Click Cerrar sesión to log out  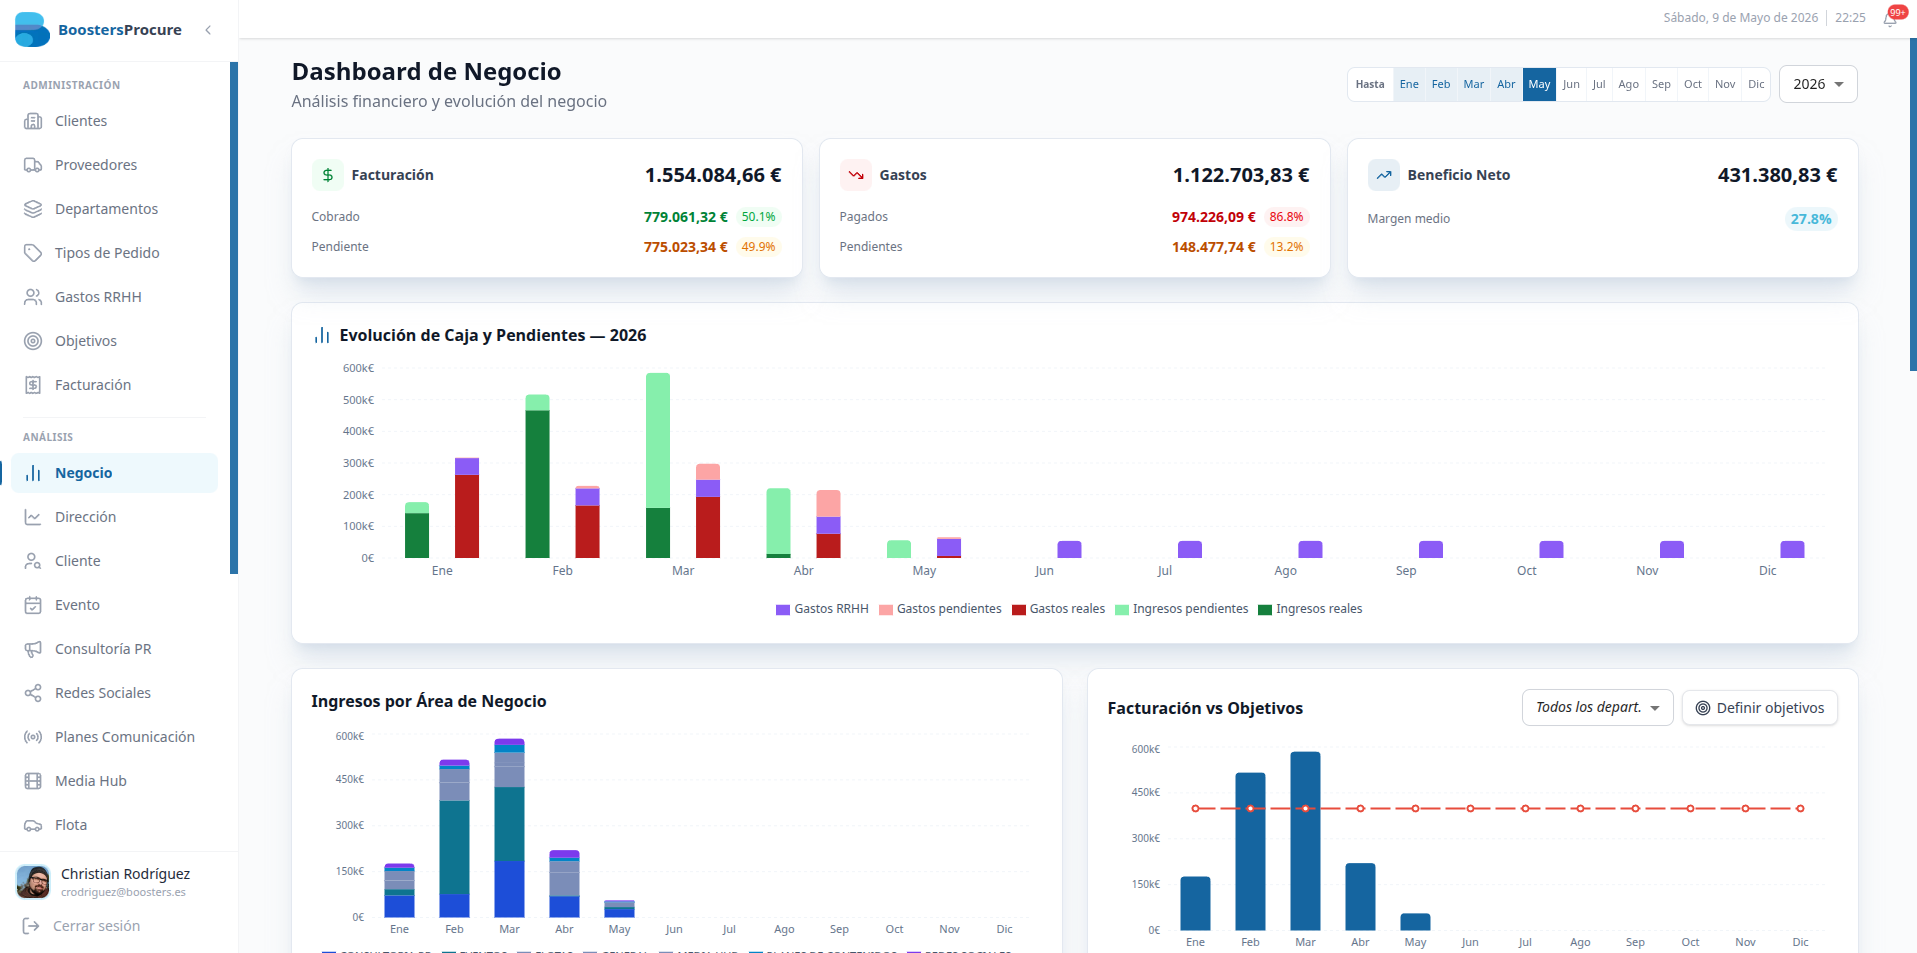tap(82, 926)
